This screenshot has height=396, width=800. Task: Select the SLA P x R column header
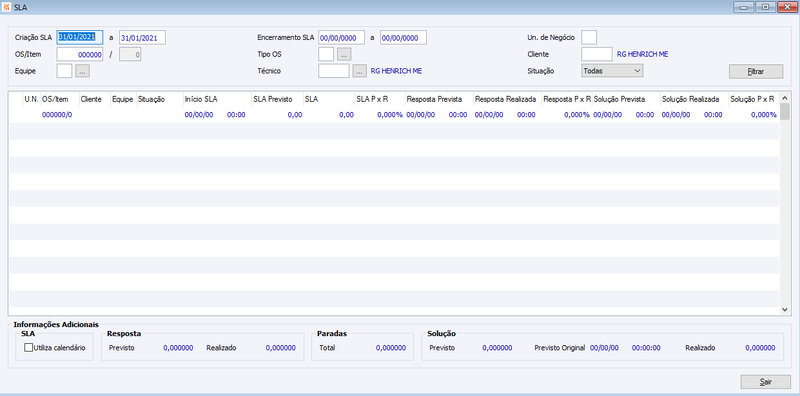380,100
